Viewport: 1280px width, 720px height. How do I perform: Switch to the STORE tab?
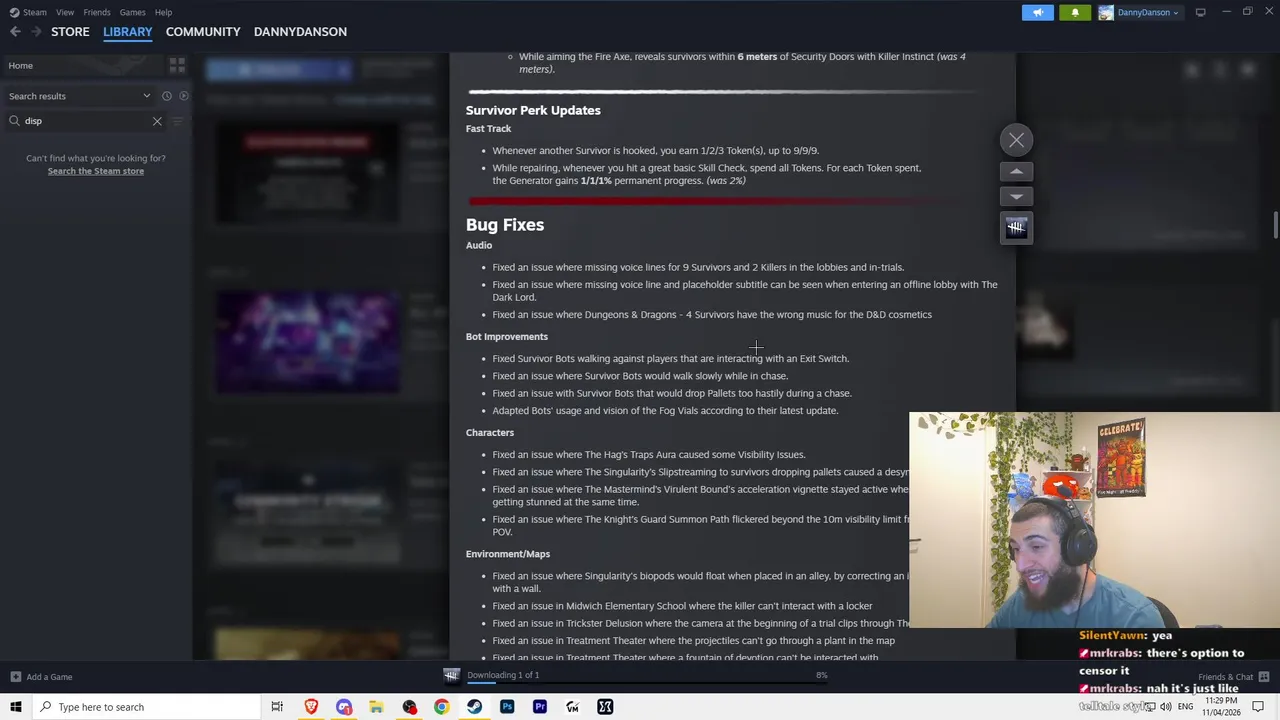(x=70, y=32)
